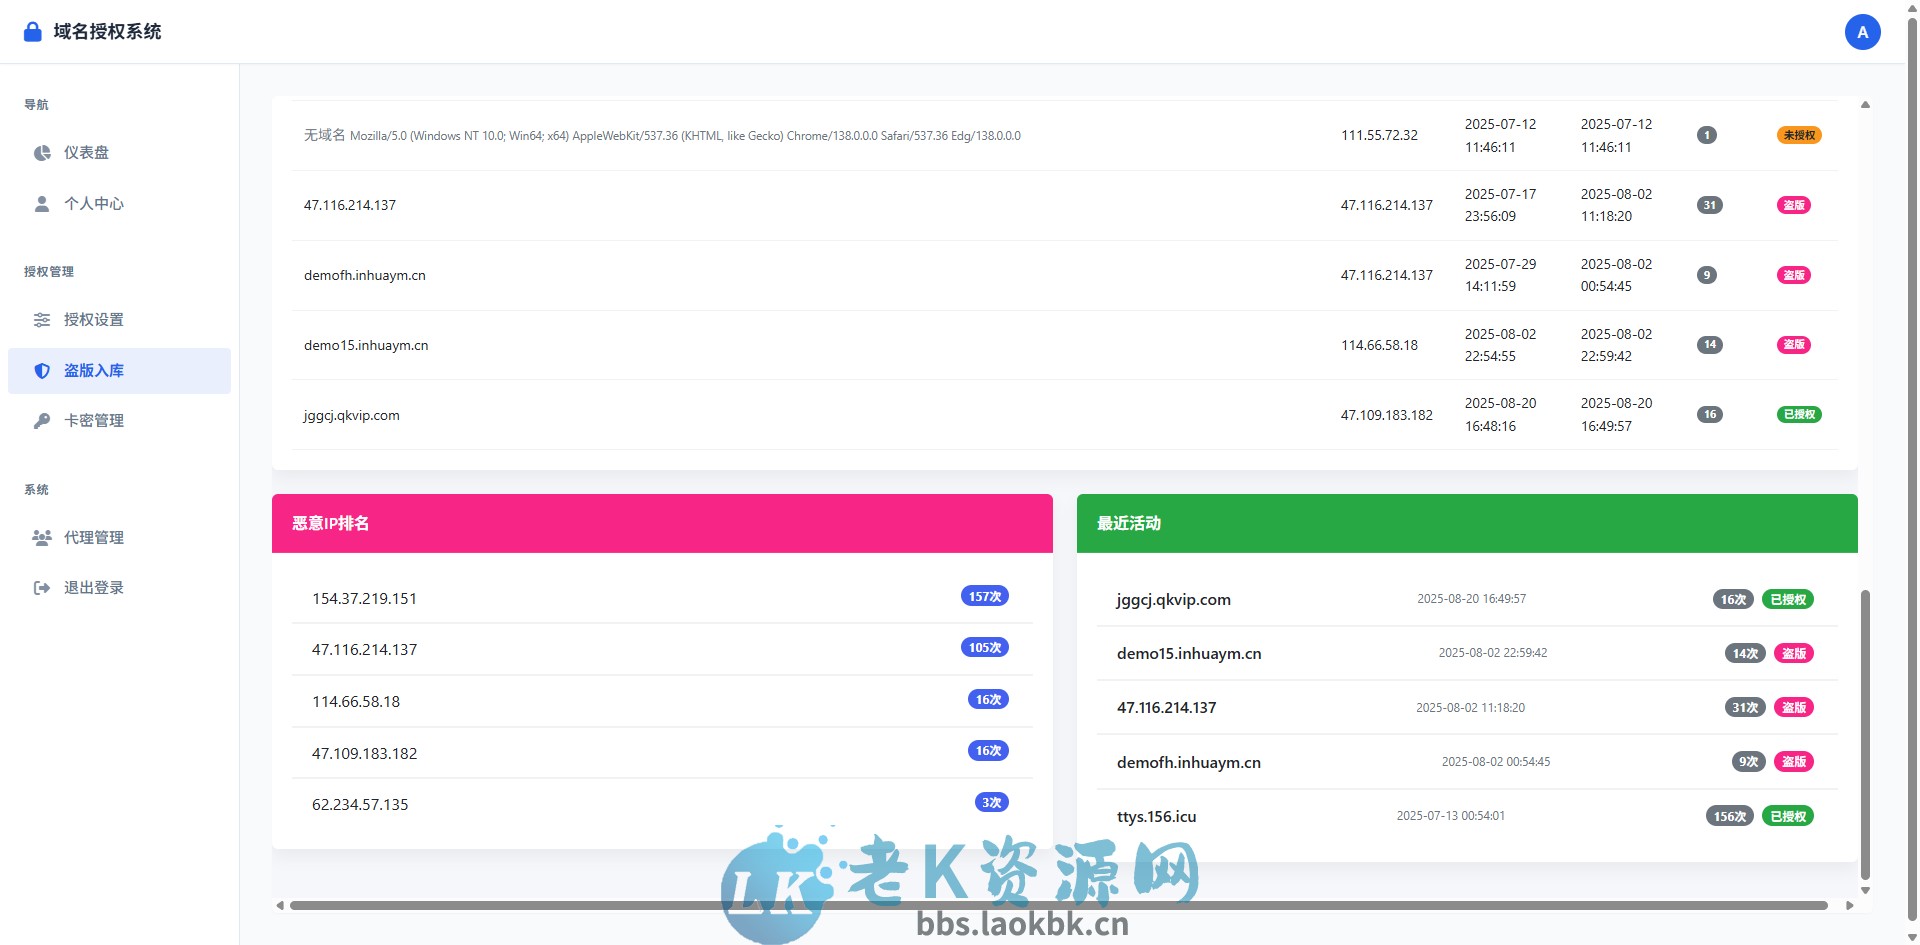The width and height of the screenshot is (1920, 945).
Task: Select the 仪表盘 pie chart icon
Action: point(41,152)
